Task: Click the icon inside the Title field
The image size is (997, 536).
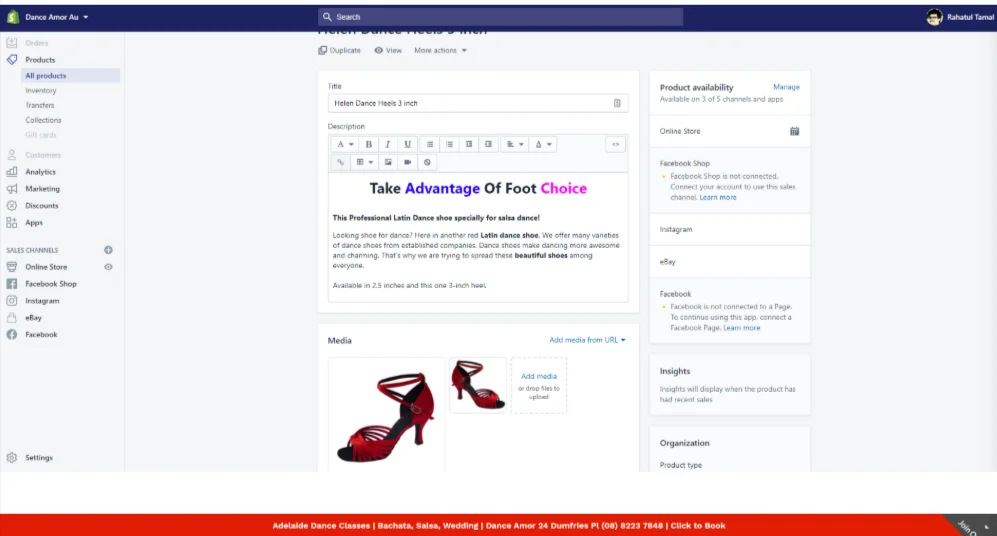Action: tap(617, 103)
